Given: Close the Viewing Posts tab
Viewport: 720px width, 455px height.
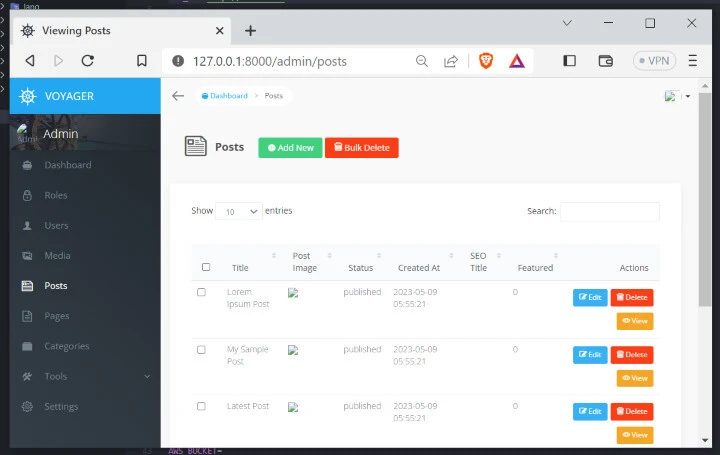Looking at the screenshot, I should pyautogui.click(x=219, y=31).
